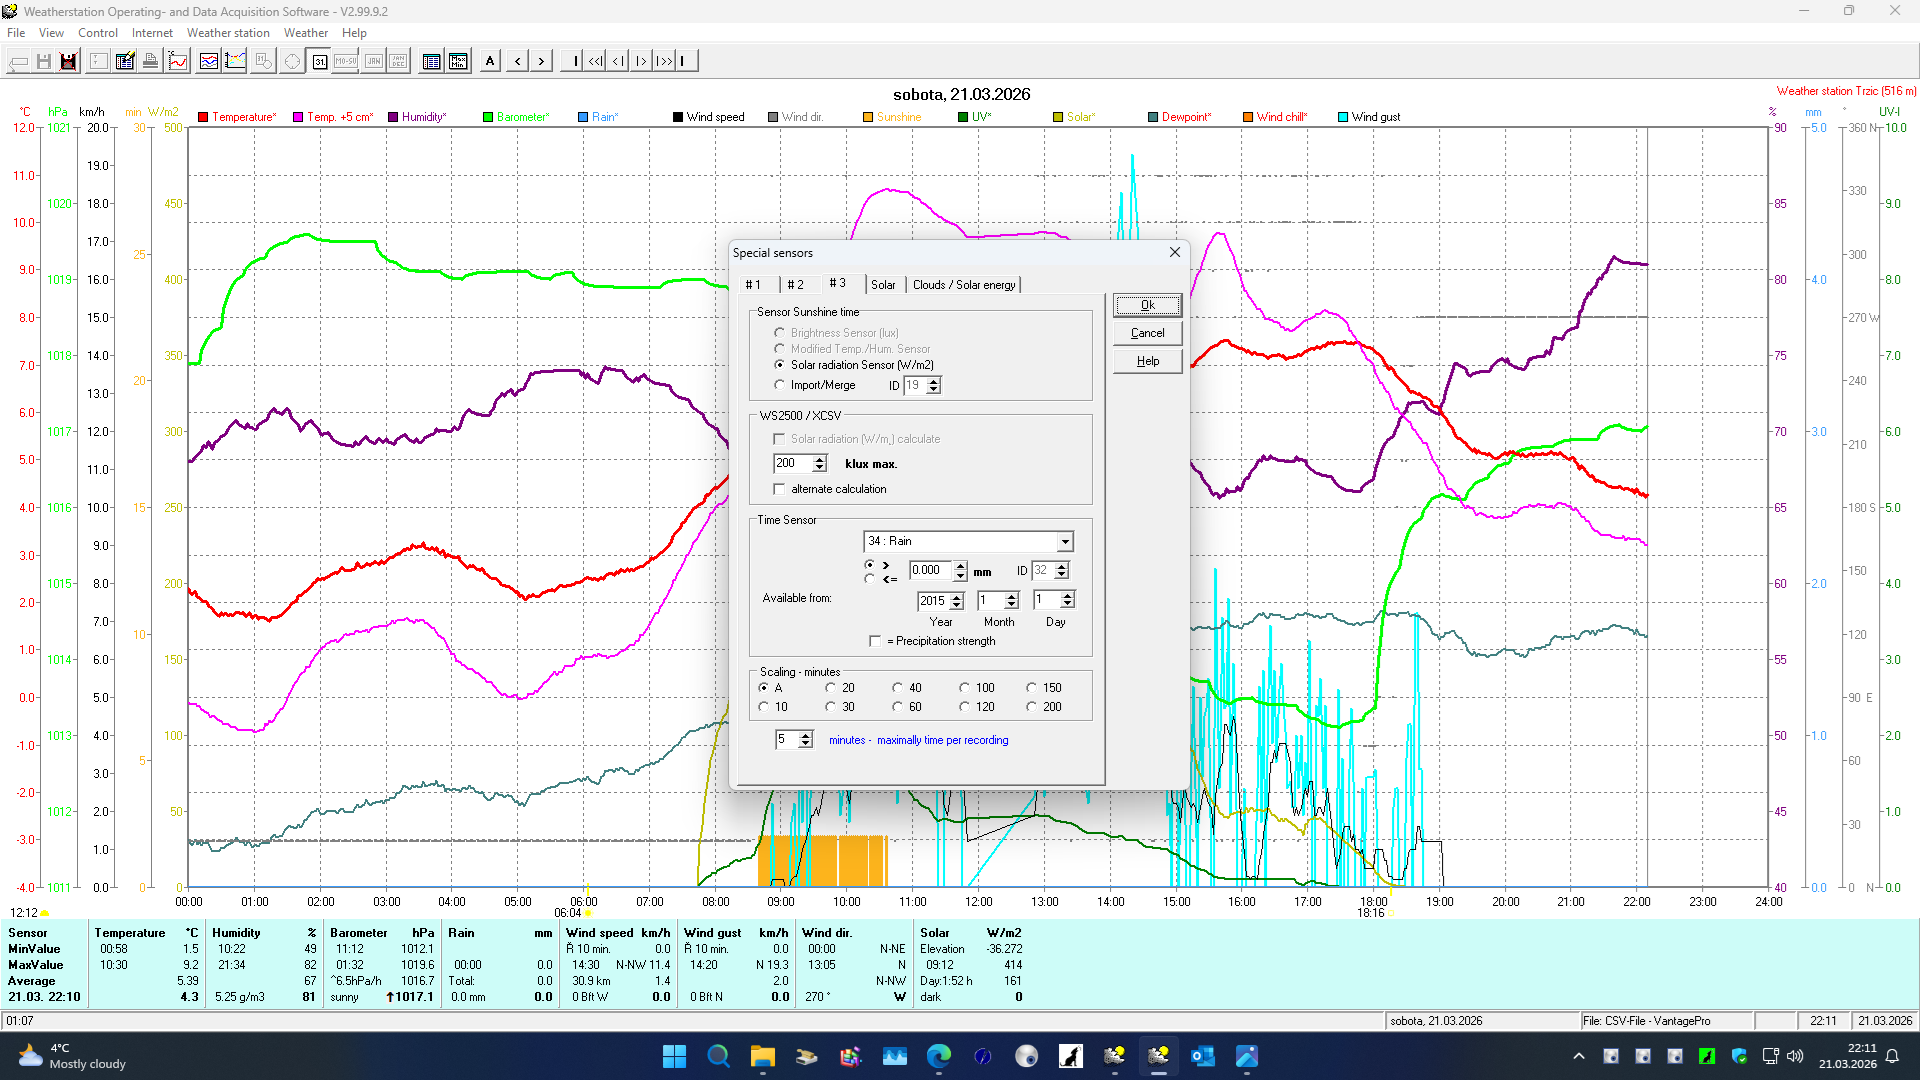Click the JAN-DEC year view icon
This screenshot has height=1080, width=1920.
(x=397, y=61)
